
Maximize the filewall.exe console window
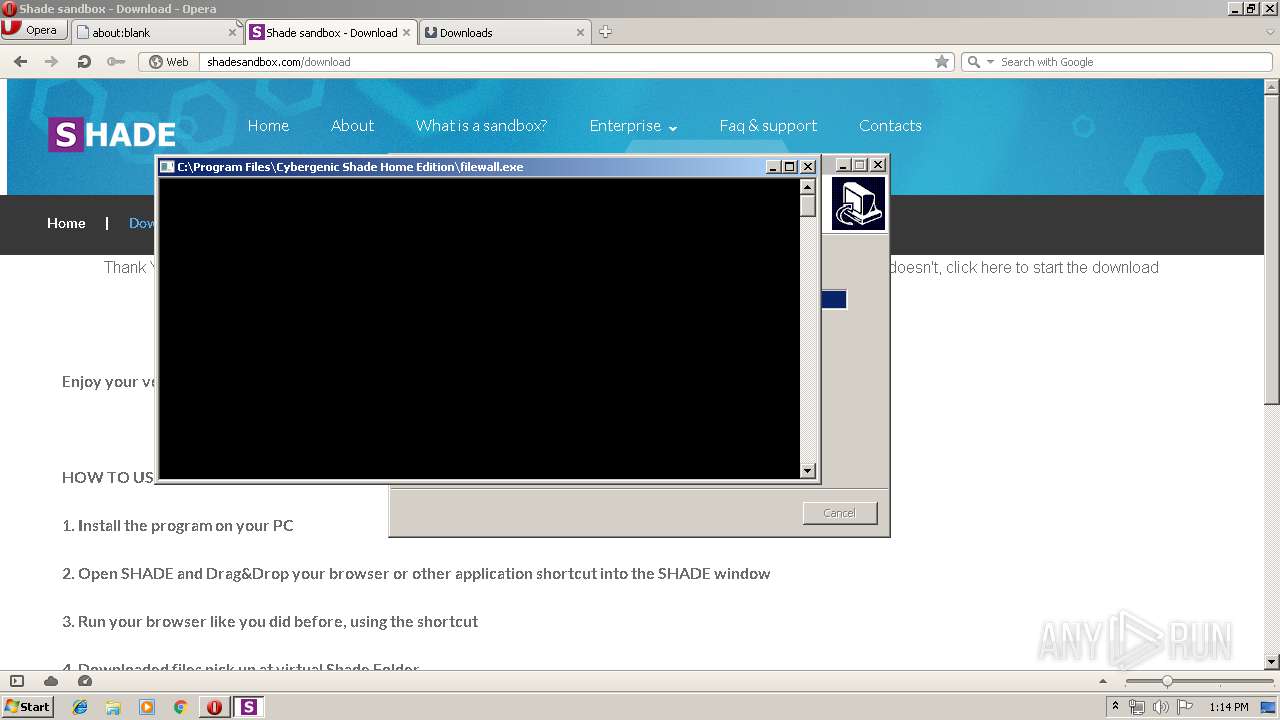(790, 167)
